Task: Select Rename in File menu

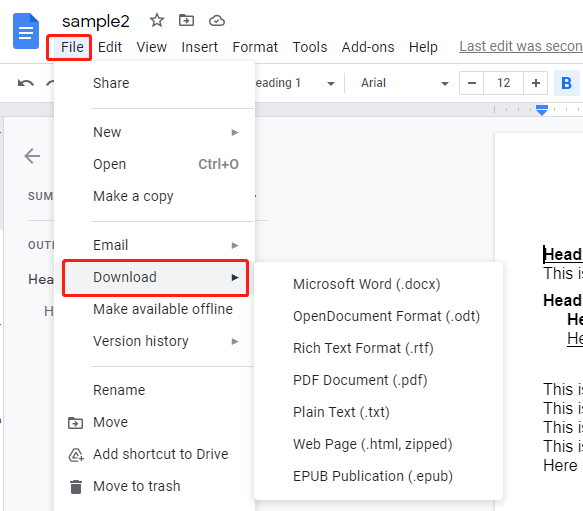Action: 154,390
